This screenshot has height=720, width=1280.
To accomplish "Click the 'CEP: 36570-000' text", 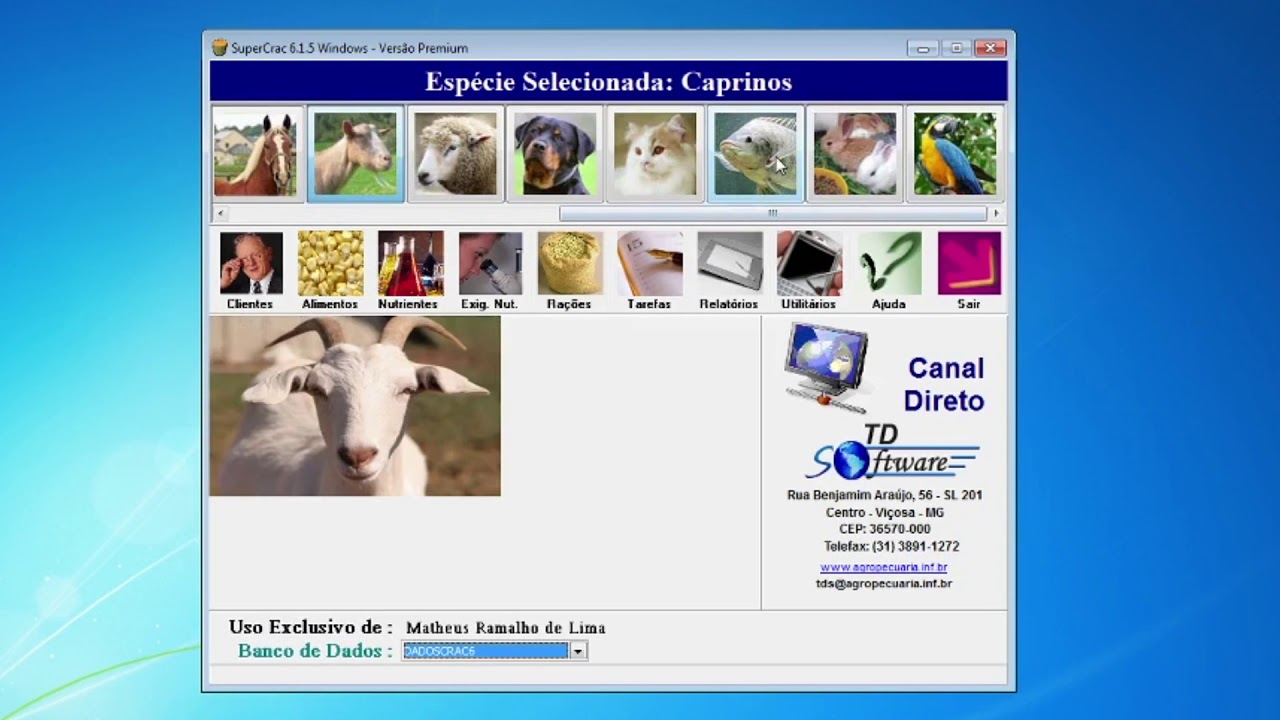I will click(885, 529).
